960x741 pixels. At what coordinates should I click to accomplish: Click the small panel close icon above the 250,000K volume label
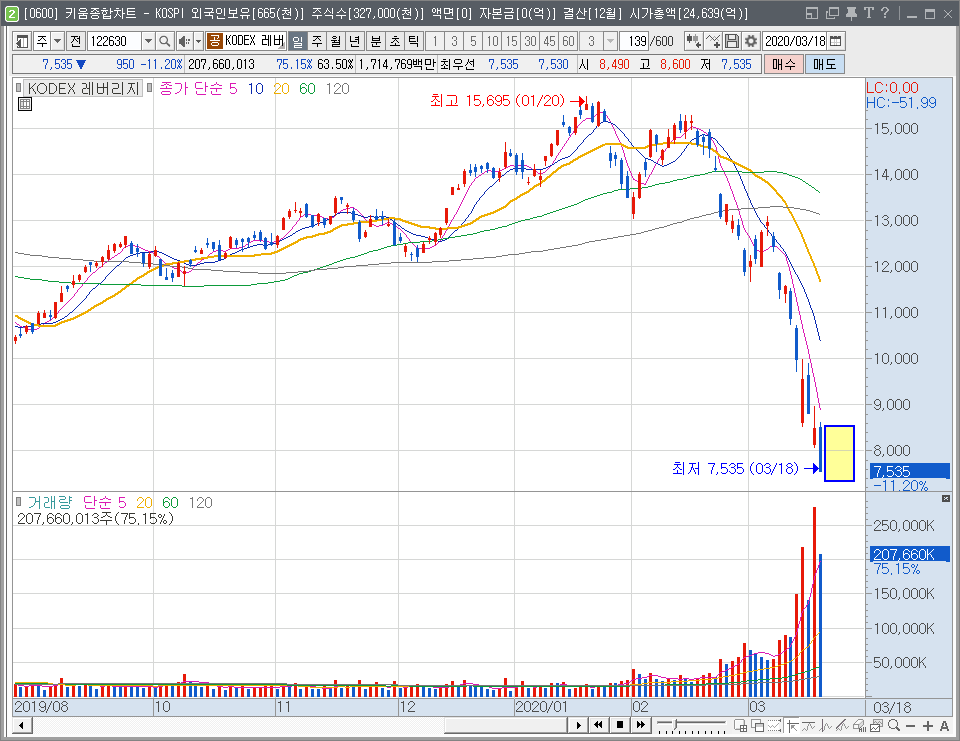pyautogui.click(x=945, y=498)
